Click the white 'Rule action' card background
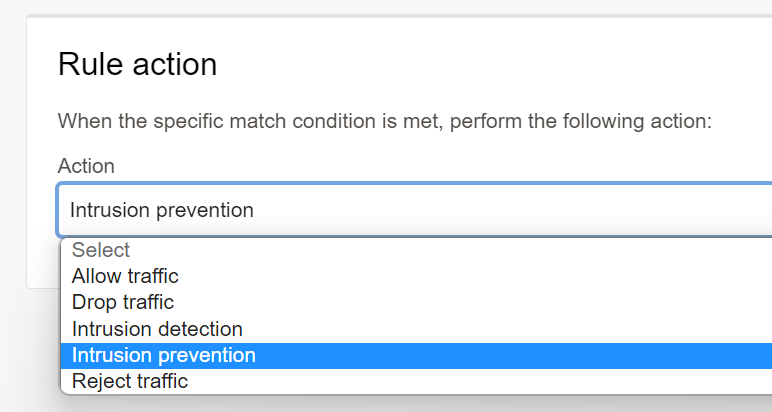This screenshot has width=772, height=412. pos(500,60)
